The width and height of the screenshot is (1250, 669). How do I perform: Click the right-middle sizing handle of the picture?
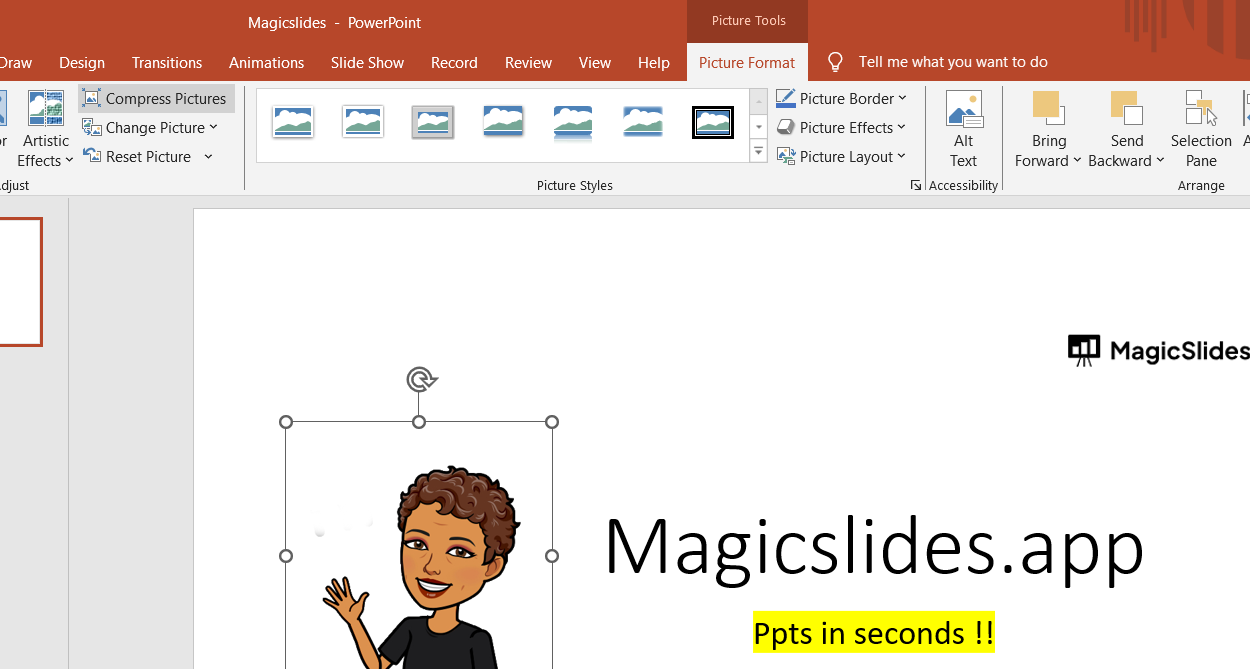[x=552, y=555]
